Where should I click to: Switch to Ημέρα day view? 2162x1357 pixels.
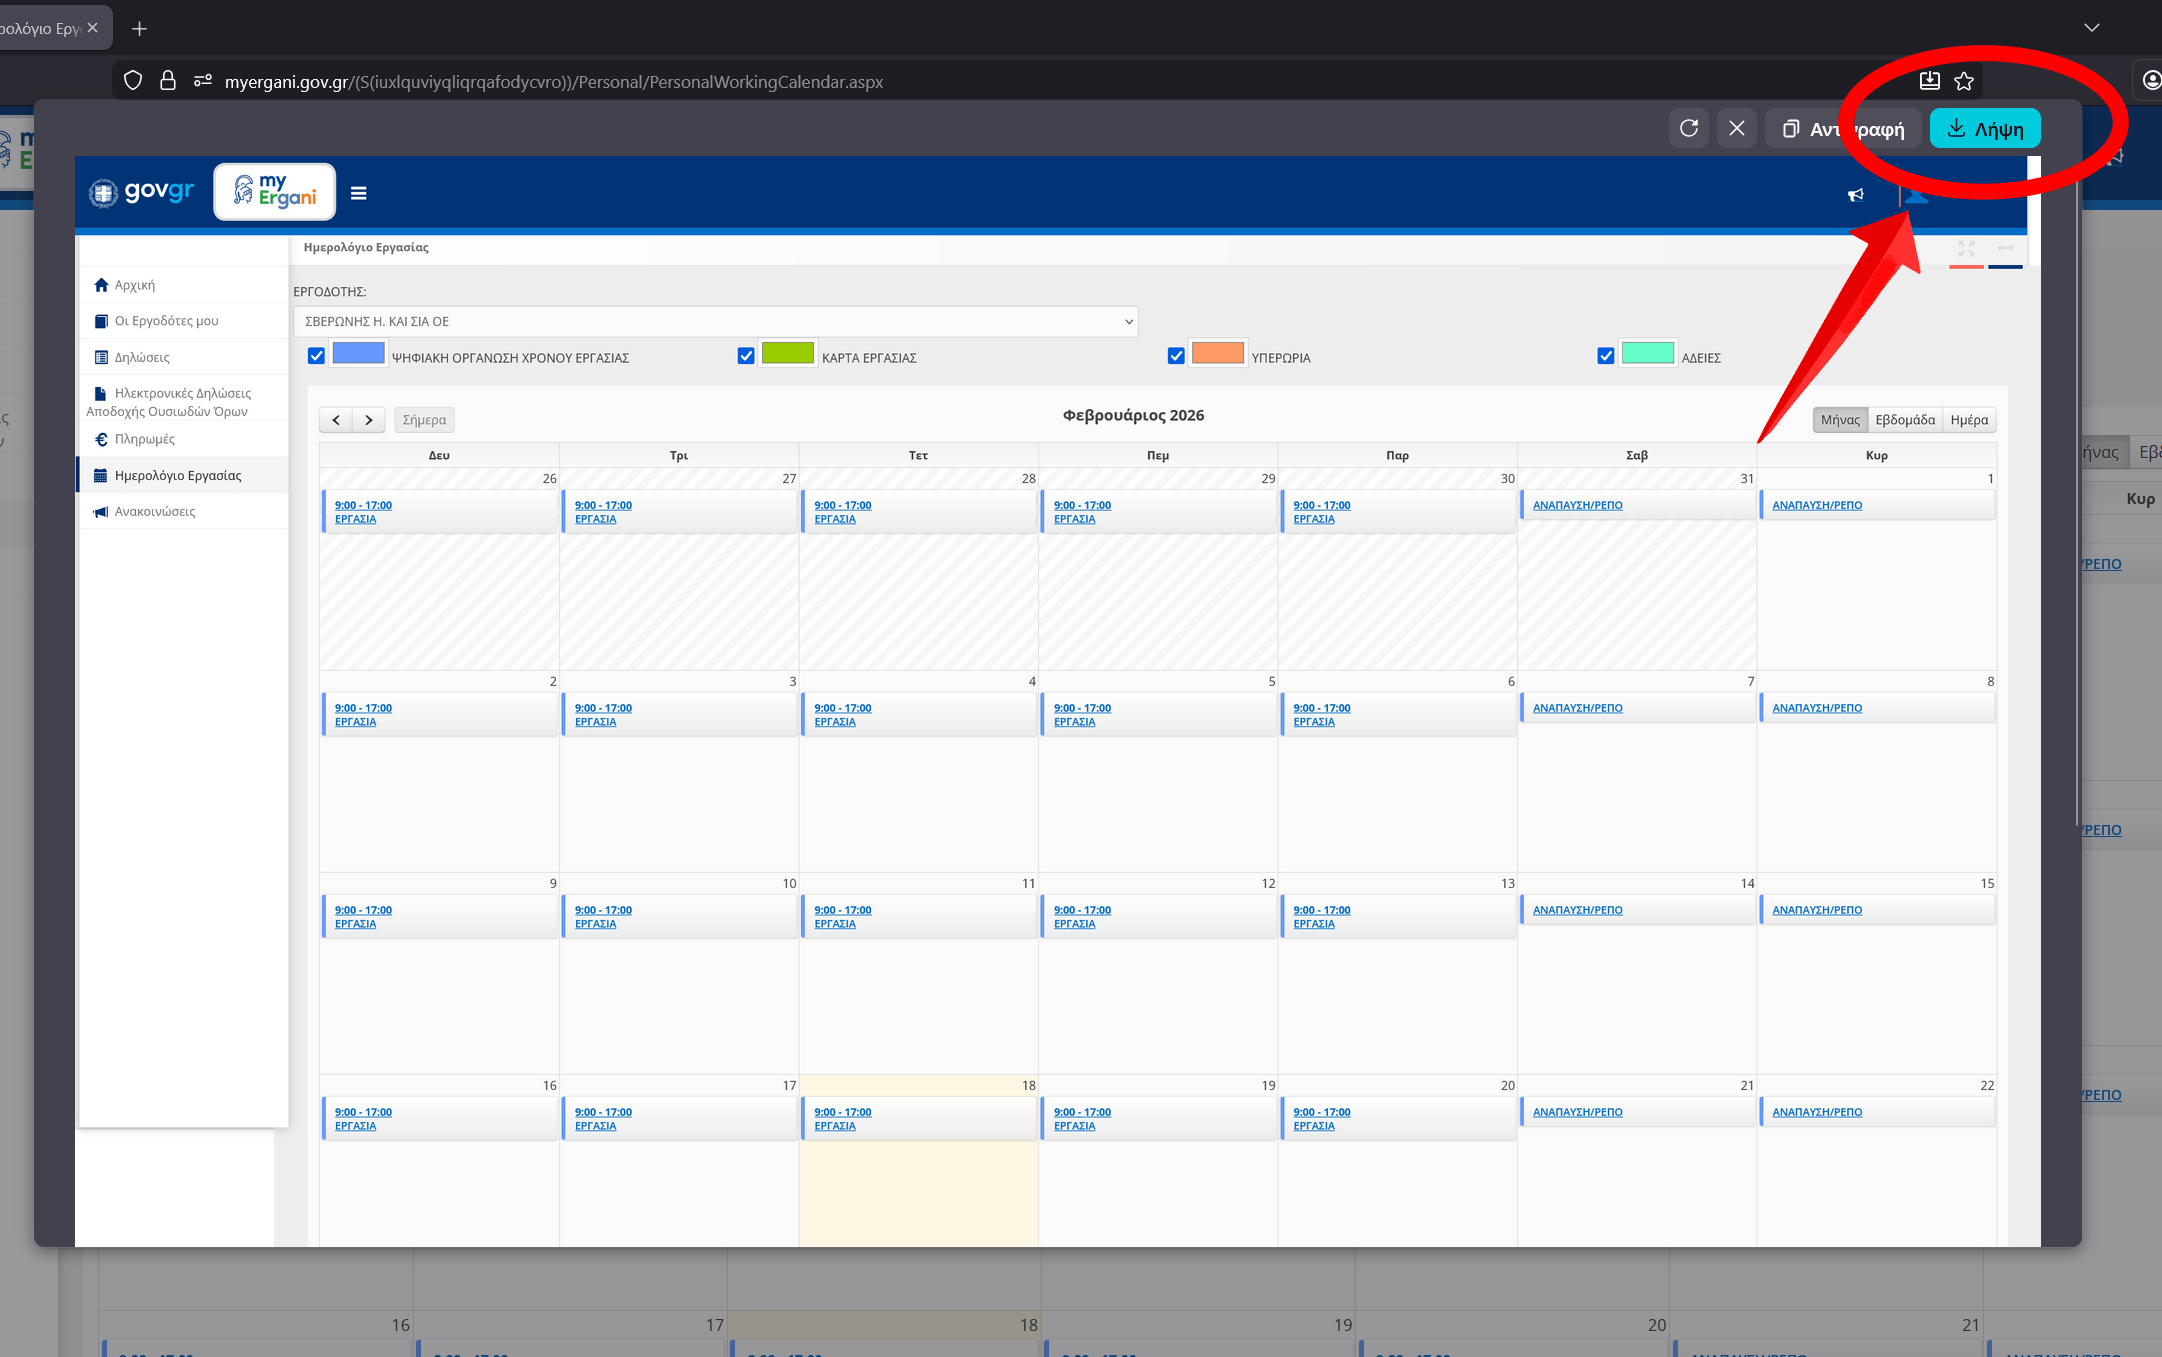pos(1968,420)
